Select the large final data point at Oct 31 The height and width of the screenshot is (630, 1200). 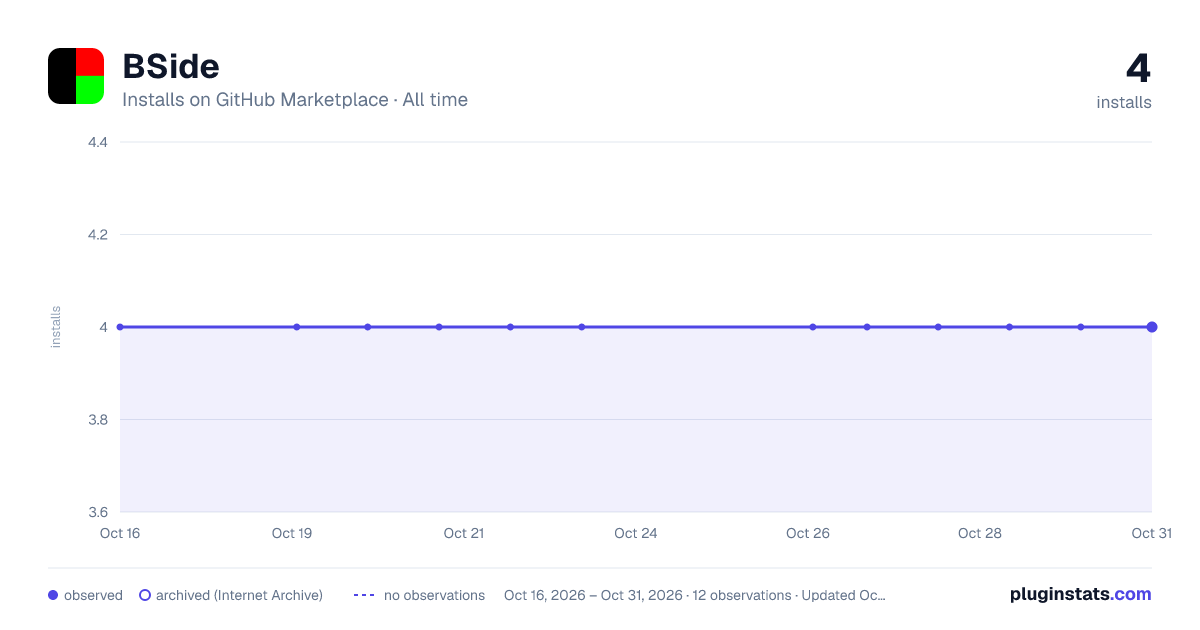coord(1152,327)
